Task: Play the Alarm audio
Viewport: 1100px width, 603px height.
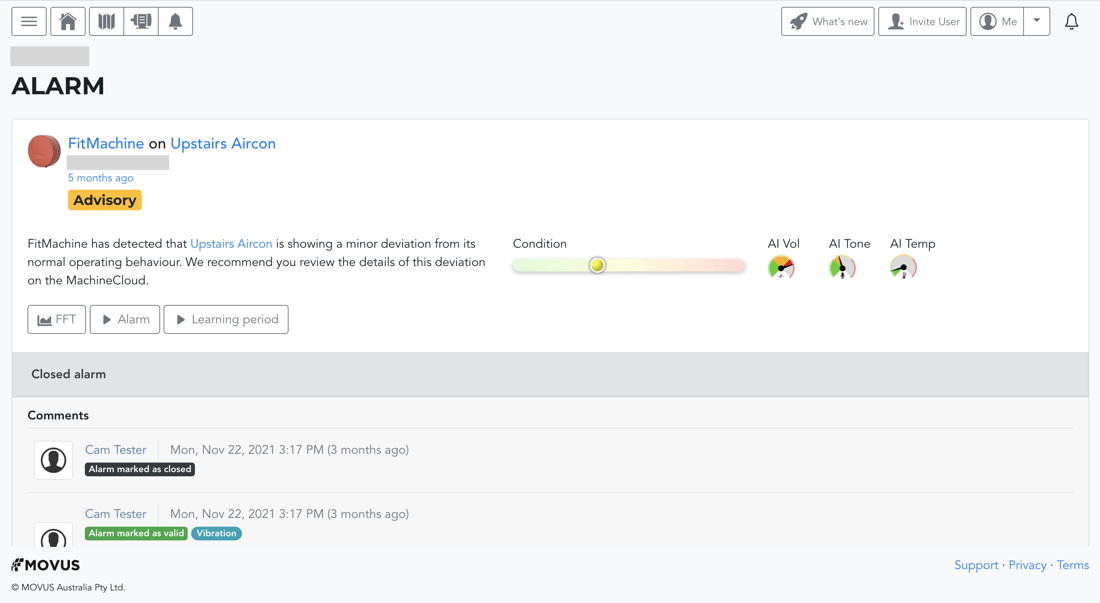Action: point(125,319)
